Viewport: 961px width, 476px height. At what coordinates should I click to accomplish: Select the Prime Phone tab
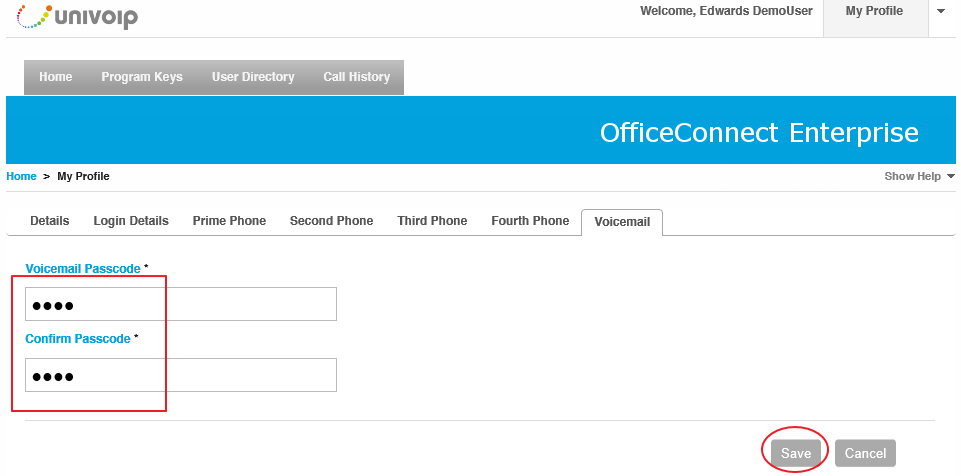[x=229, y=221]
